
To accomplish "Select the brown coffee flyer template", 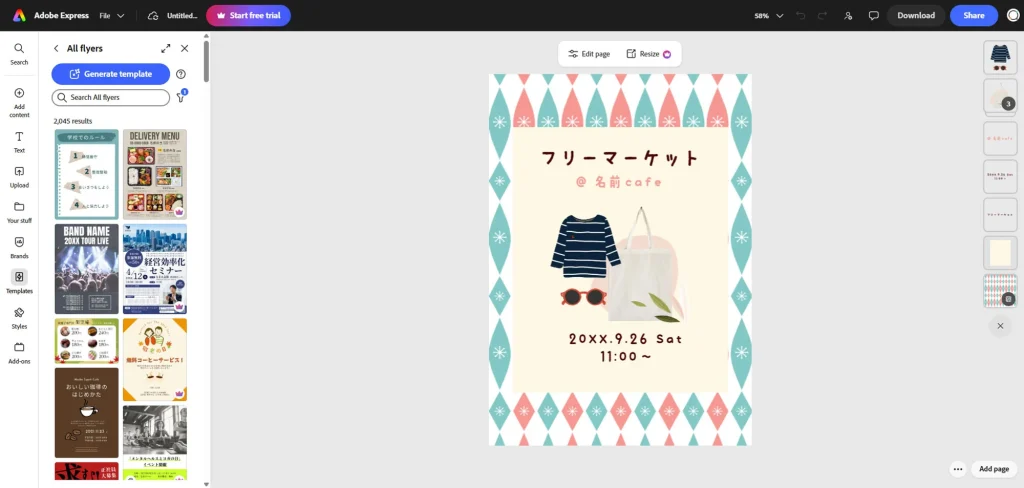I will tap(87, 412).
